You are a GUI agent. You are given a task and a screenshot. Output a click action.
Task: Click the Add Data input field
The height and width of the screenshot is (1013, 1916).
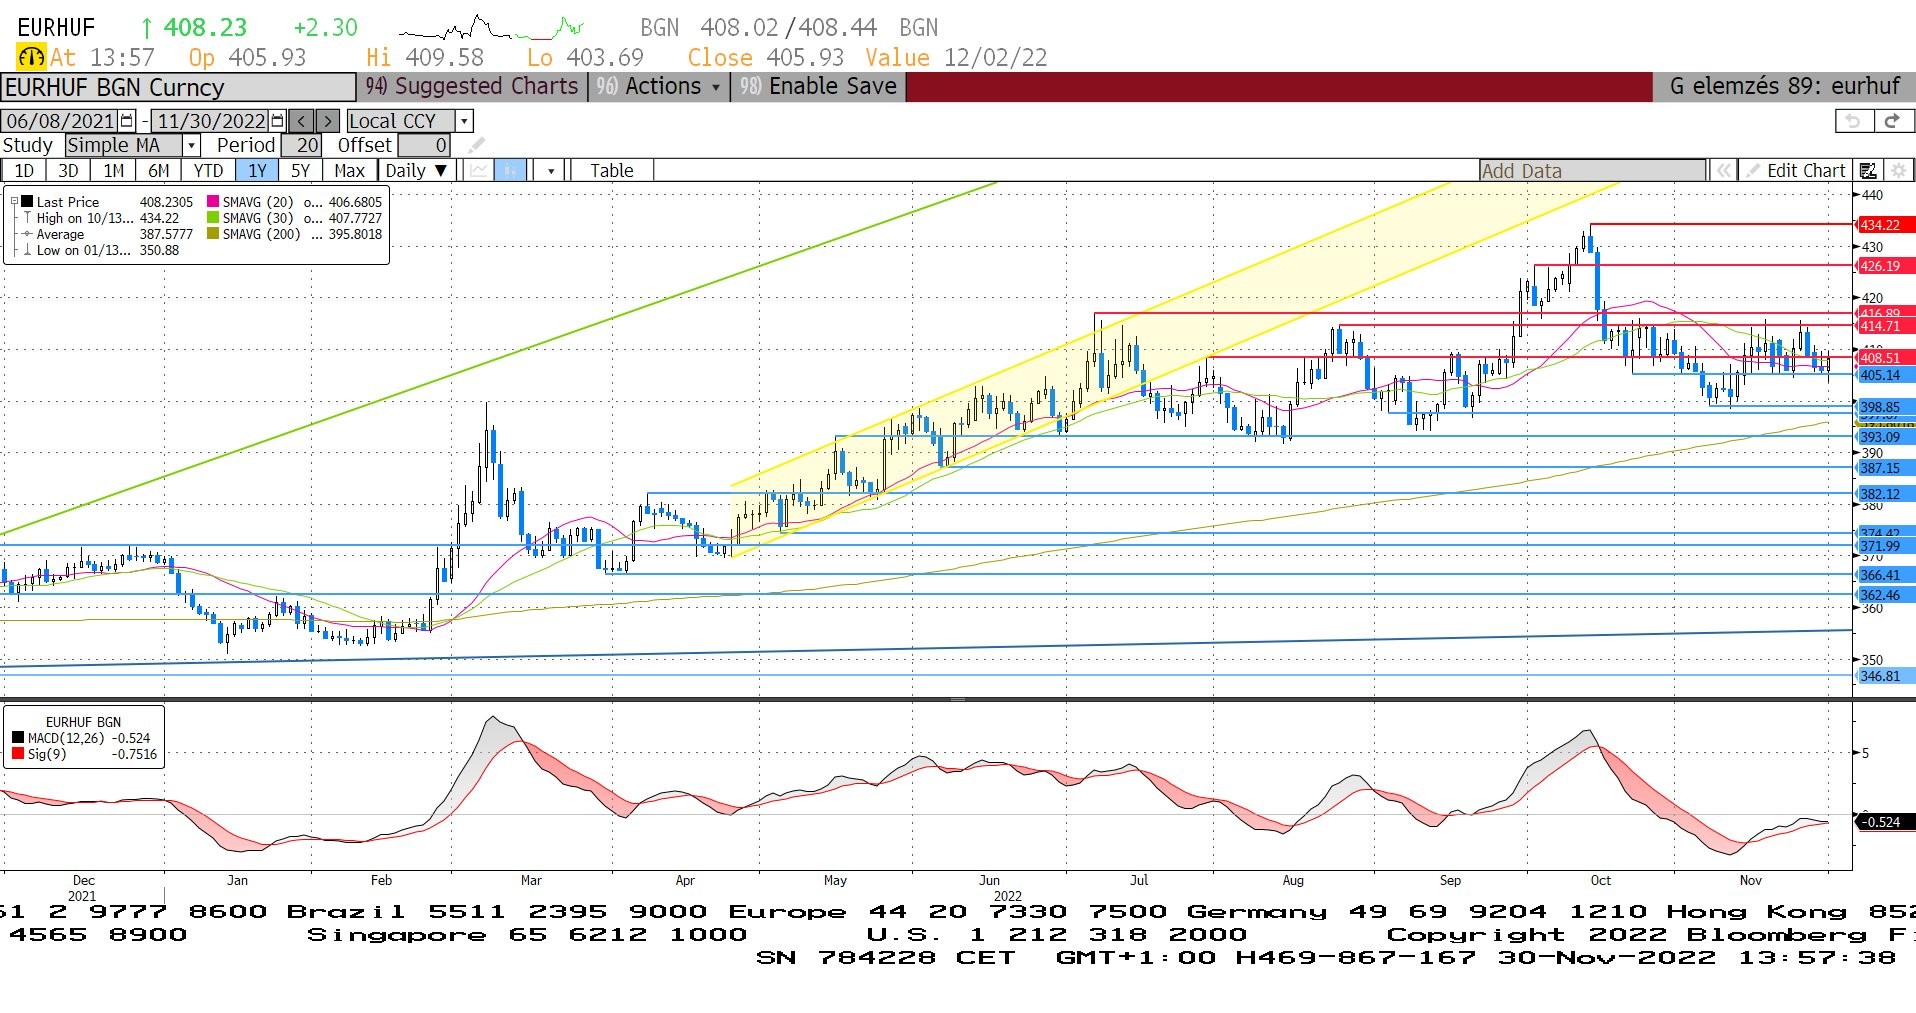(x=1592, y=171)
